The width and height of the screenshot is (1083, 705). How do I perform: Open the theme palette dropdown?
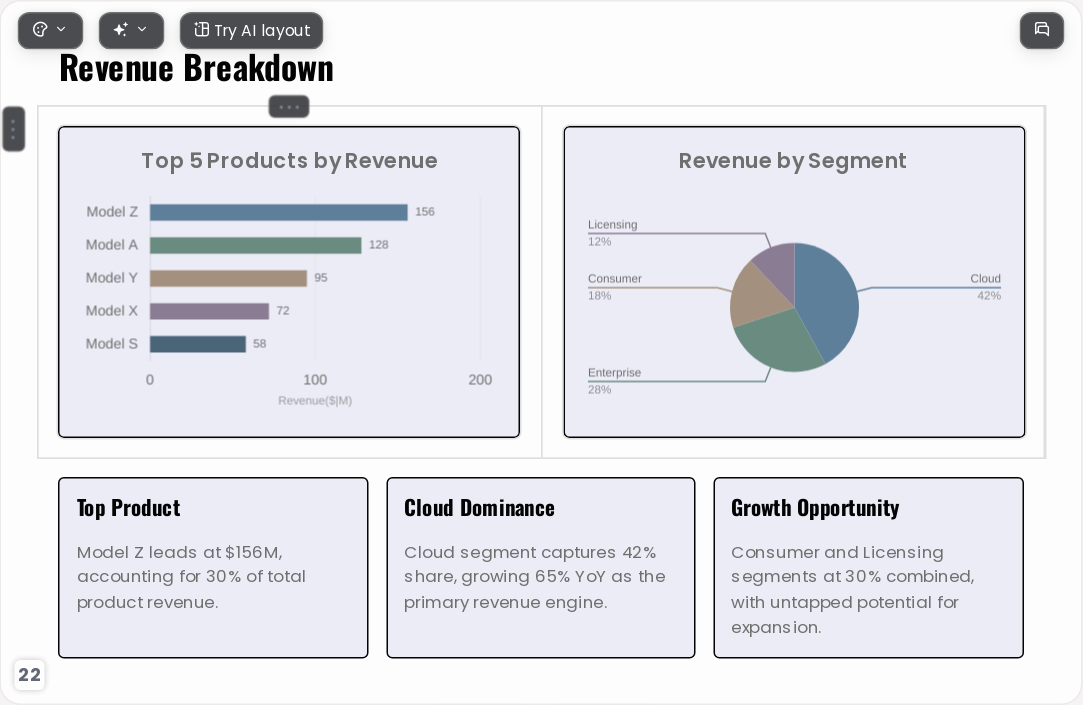click(50, 30)
